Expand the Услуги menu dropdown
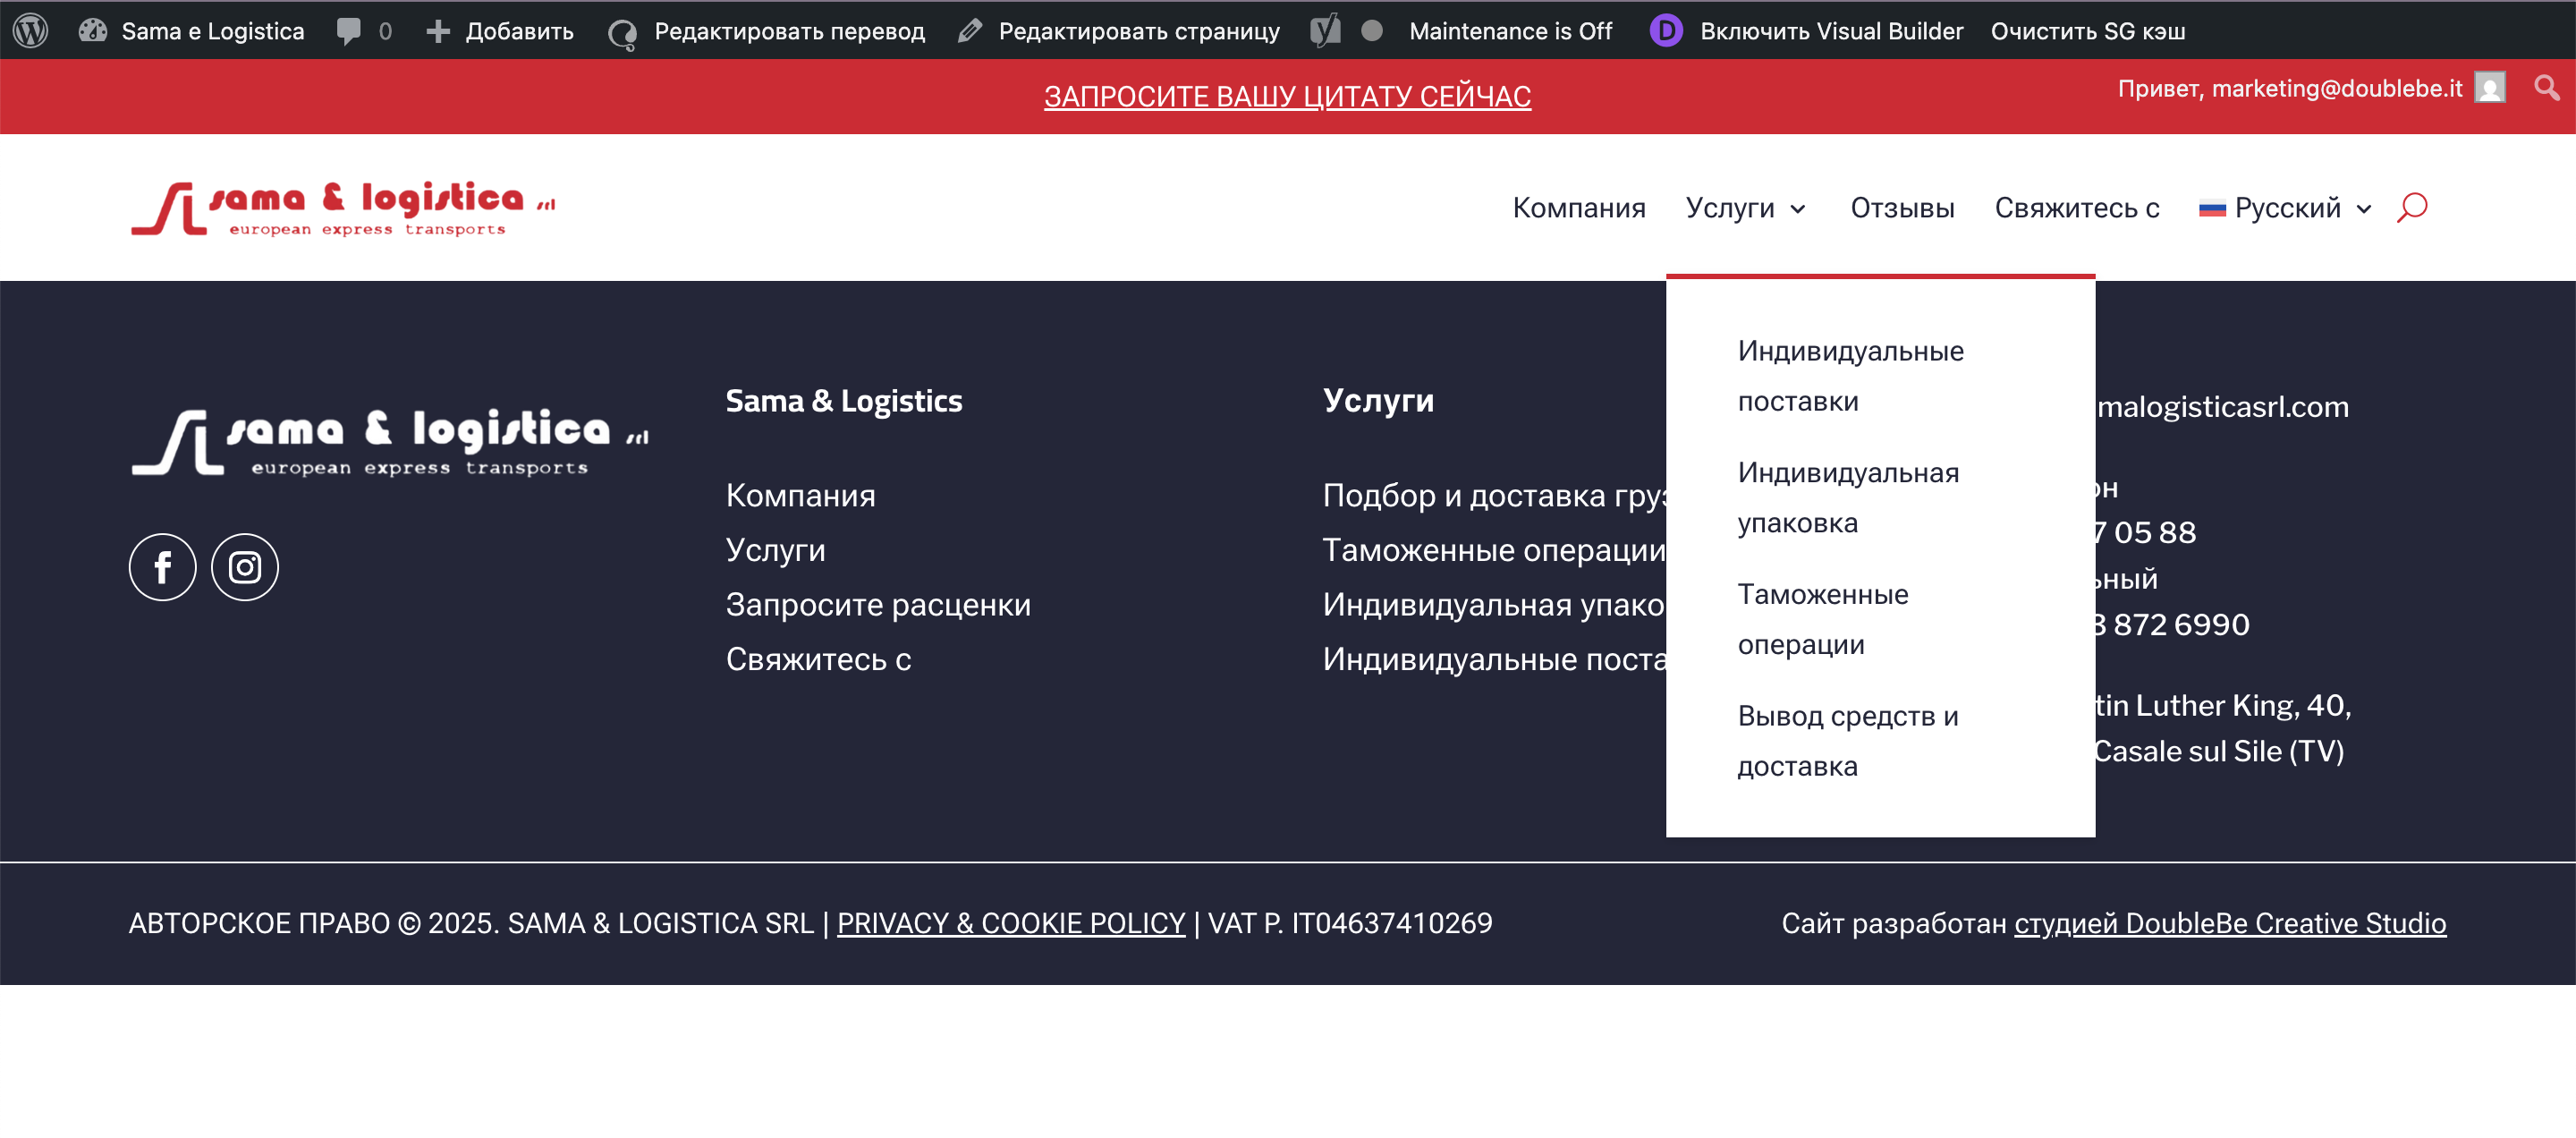The height and width of the screenshot is (1138, 2576). point(1745,208)
